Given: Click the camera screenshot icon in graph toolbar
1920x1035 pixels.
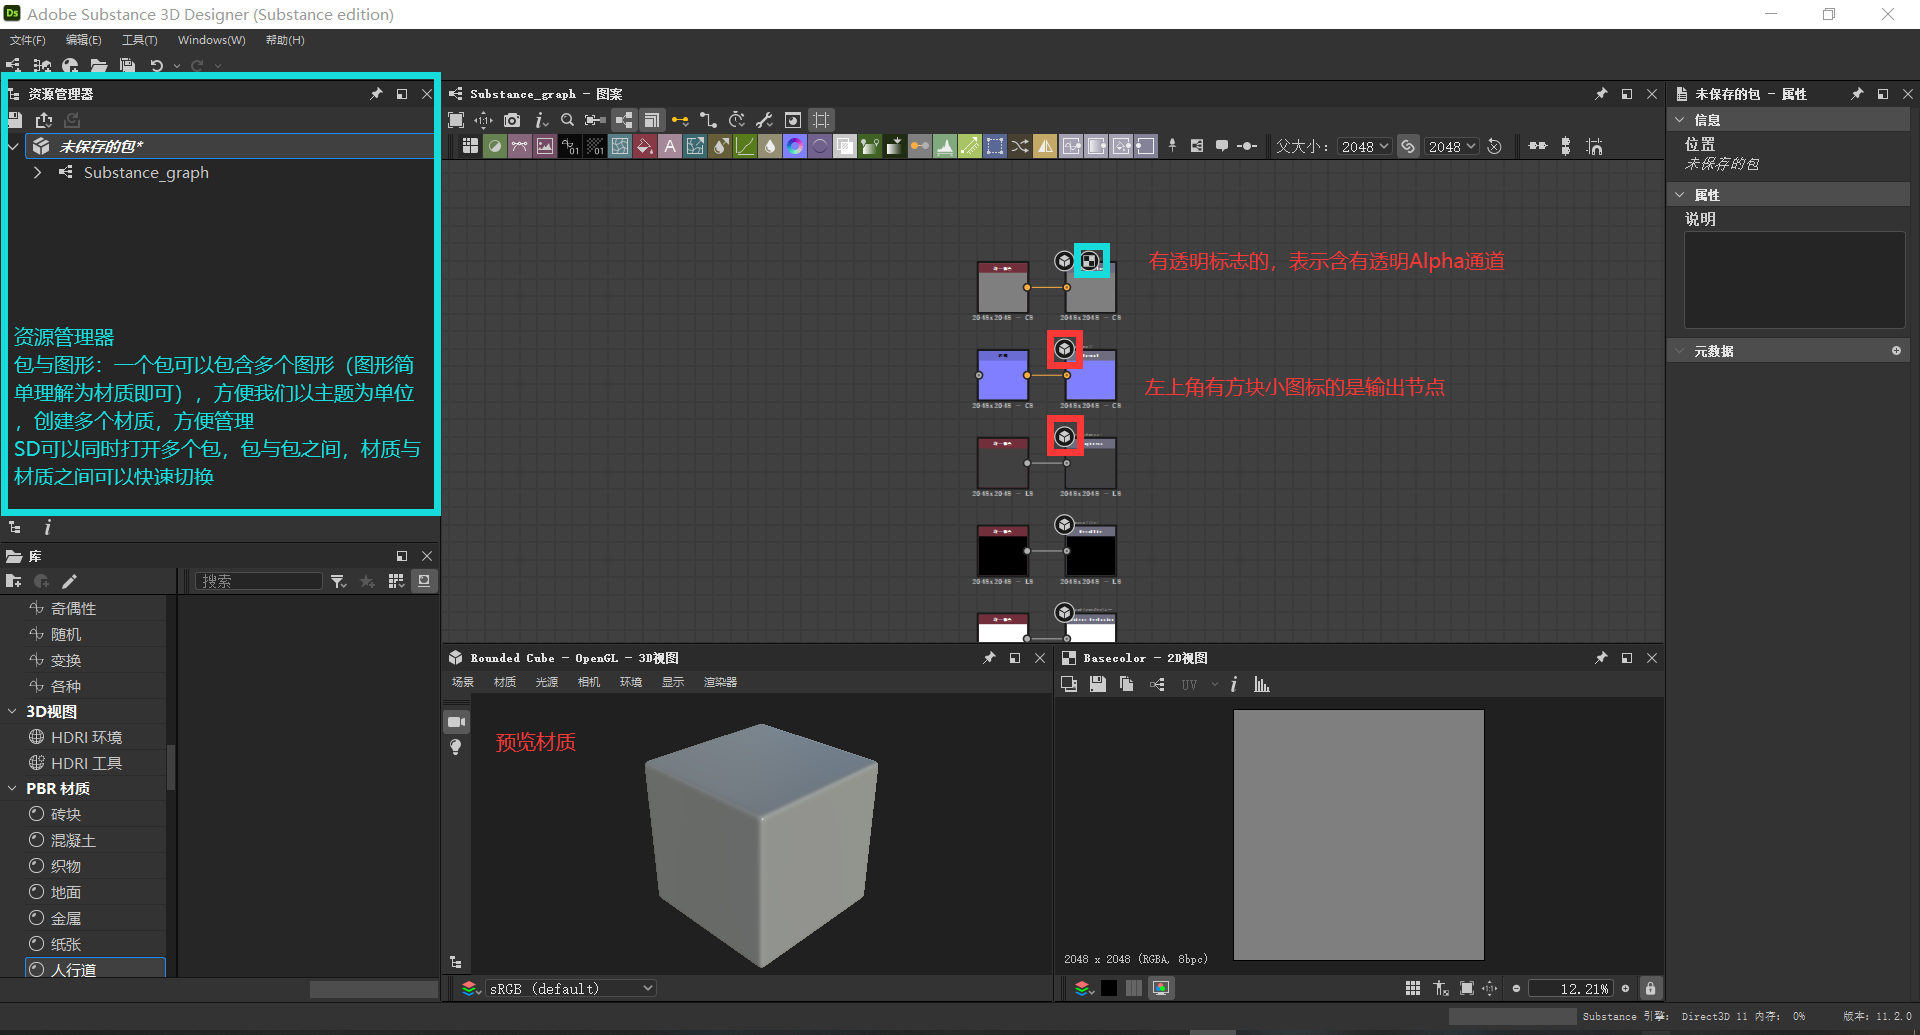Looking at the screenshot, I should (x=512, y=120).
